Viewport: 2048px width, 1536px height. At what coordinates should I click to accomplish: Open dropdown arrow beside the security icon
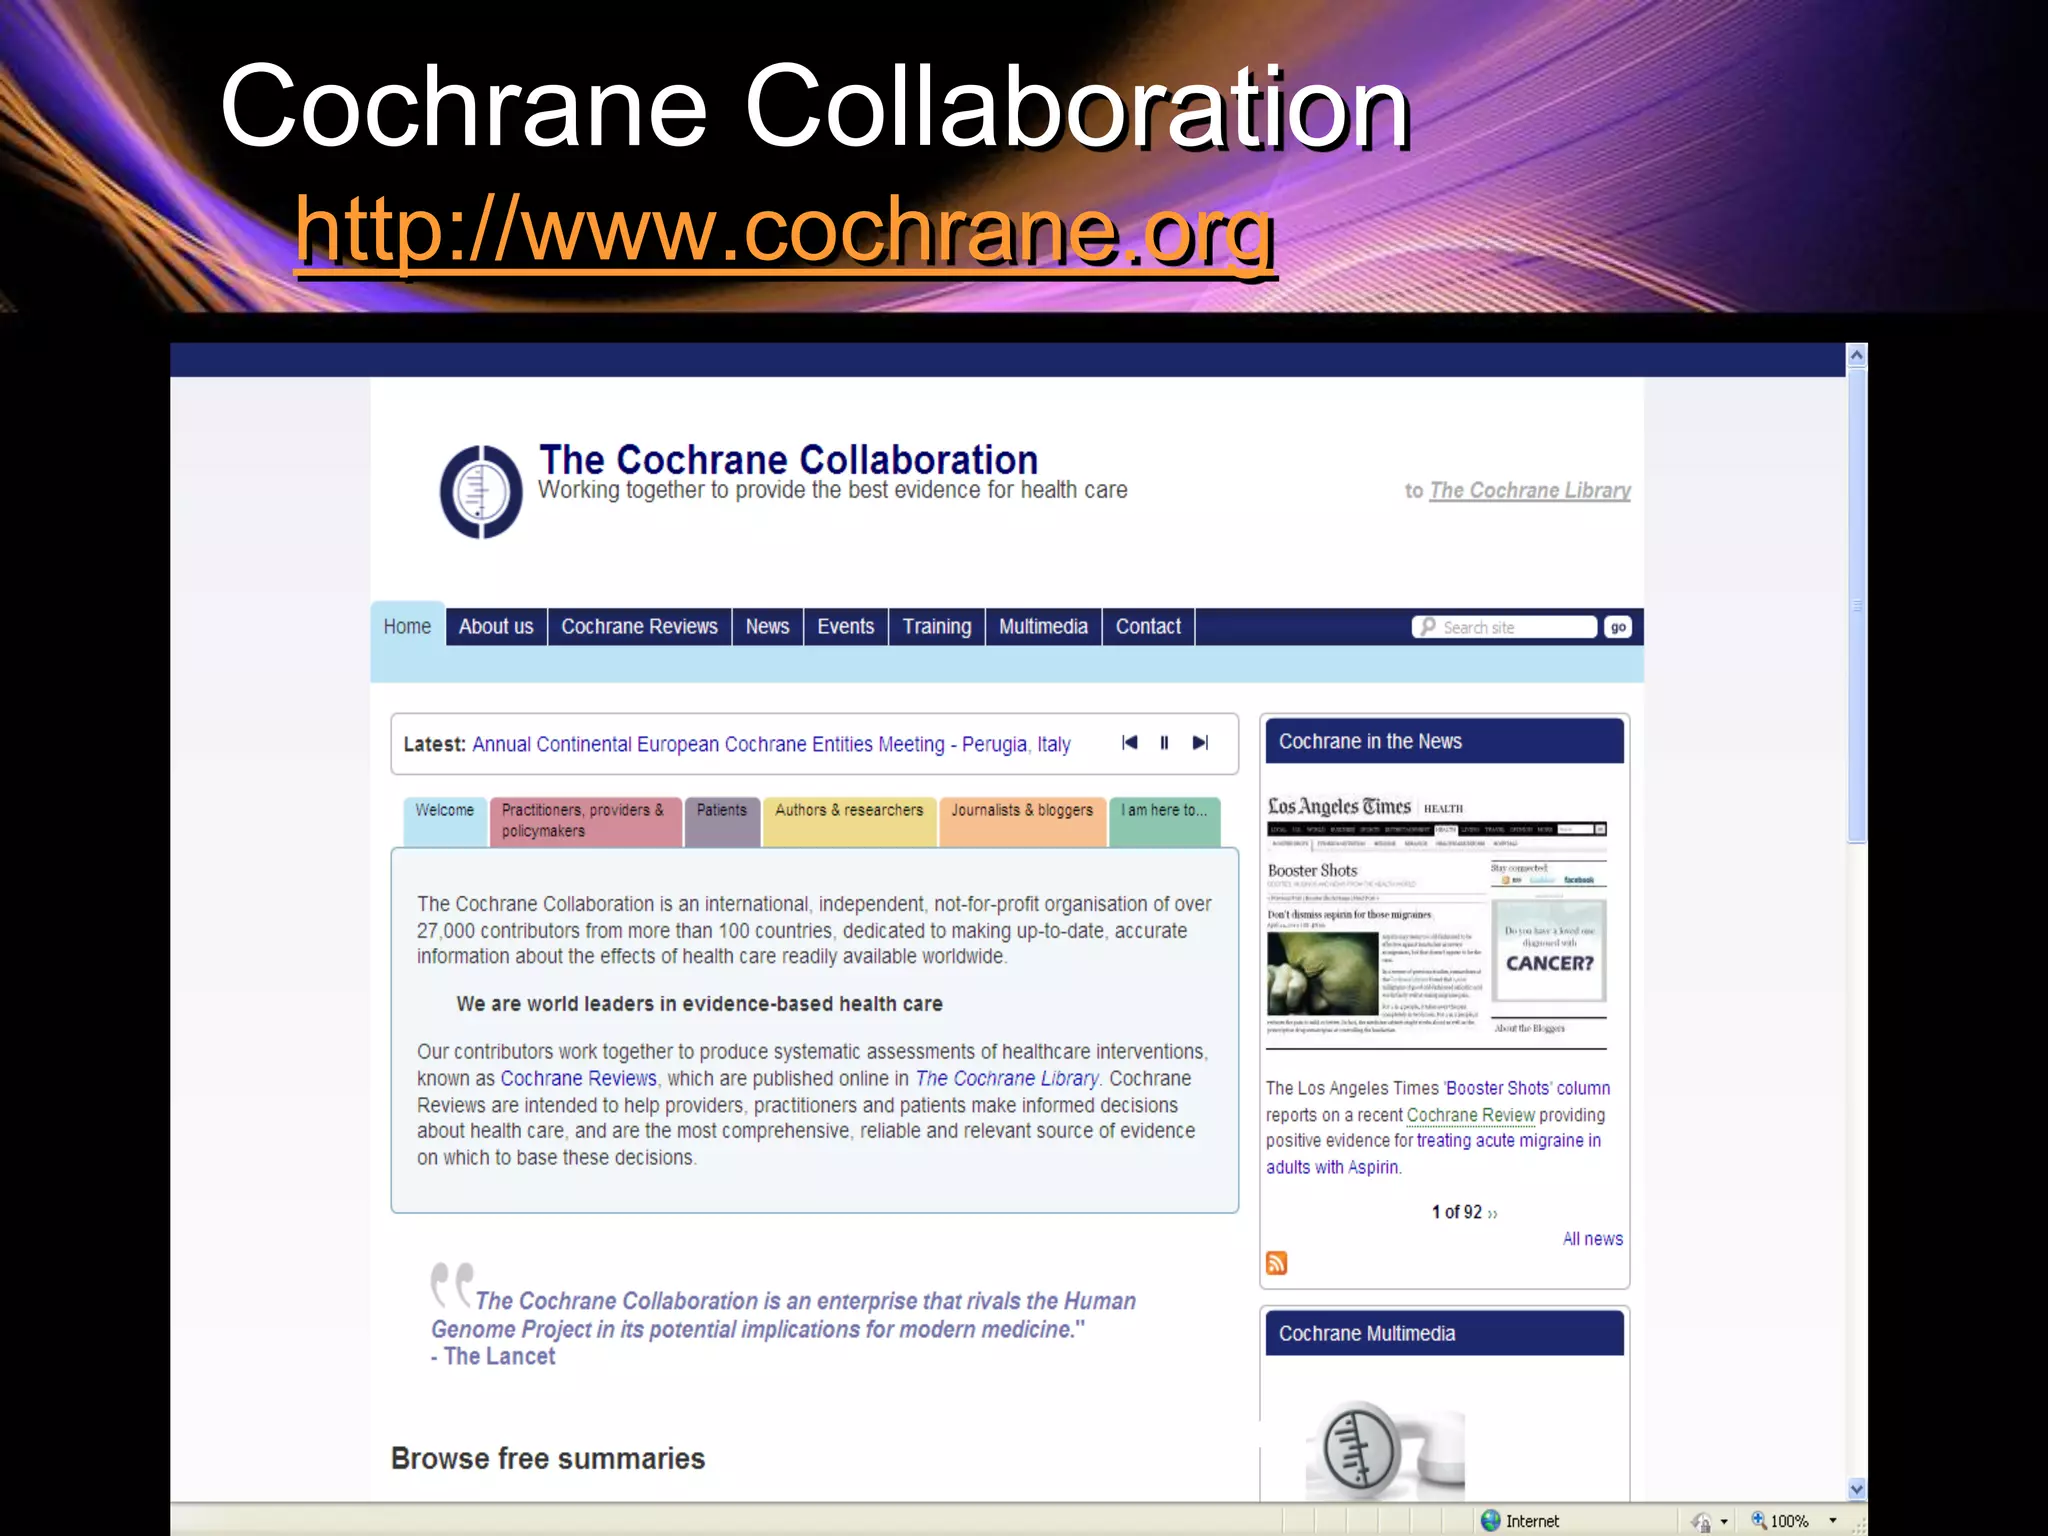[x=1724, y=1521]
